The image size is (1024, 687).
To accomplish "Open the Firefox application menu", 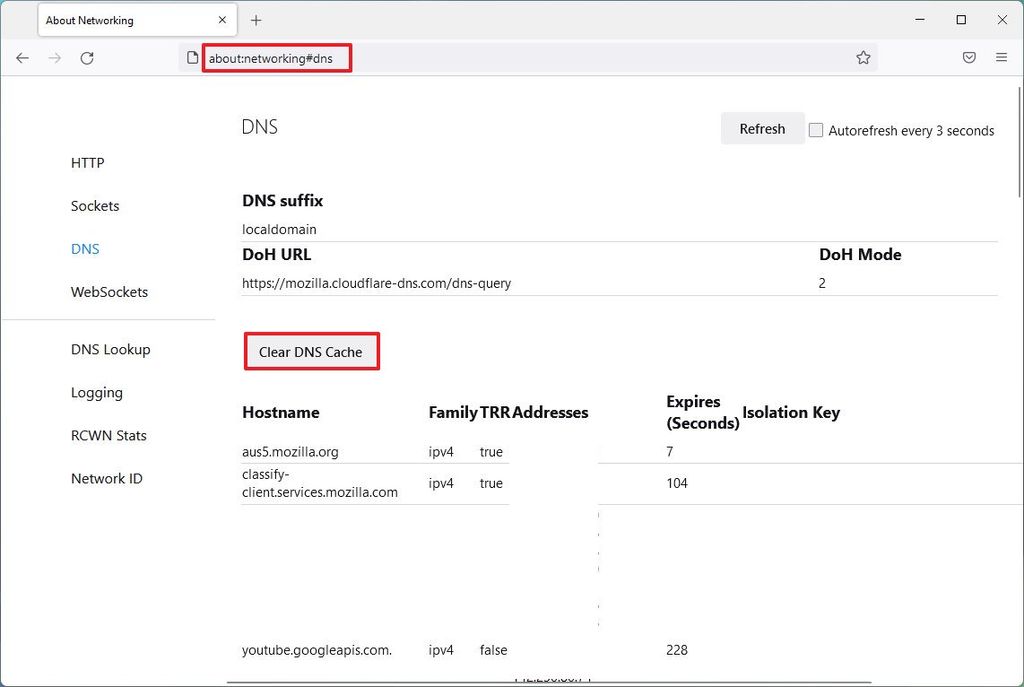I will [1001, 58].
